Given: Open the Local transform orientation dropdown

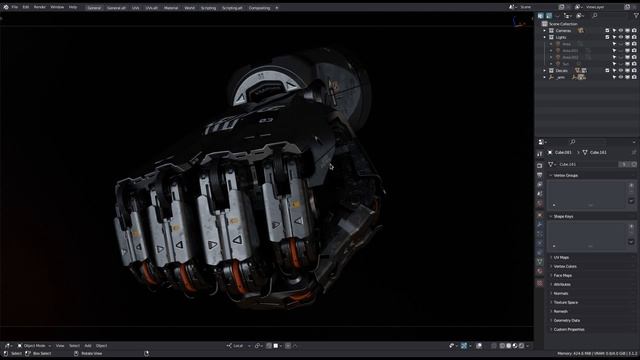Looking at the screenshot, I should pyautogui.click(x=238, y=346).
